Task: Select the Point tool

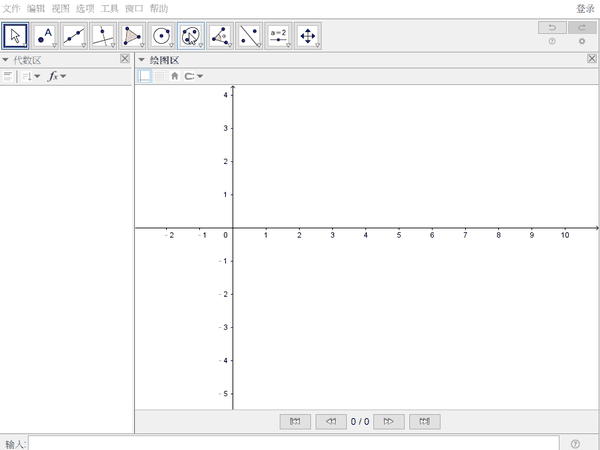Action: click(45, 36)
